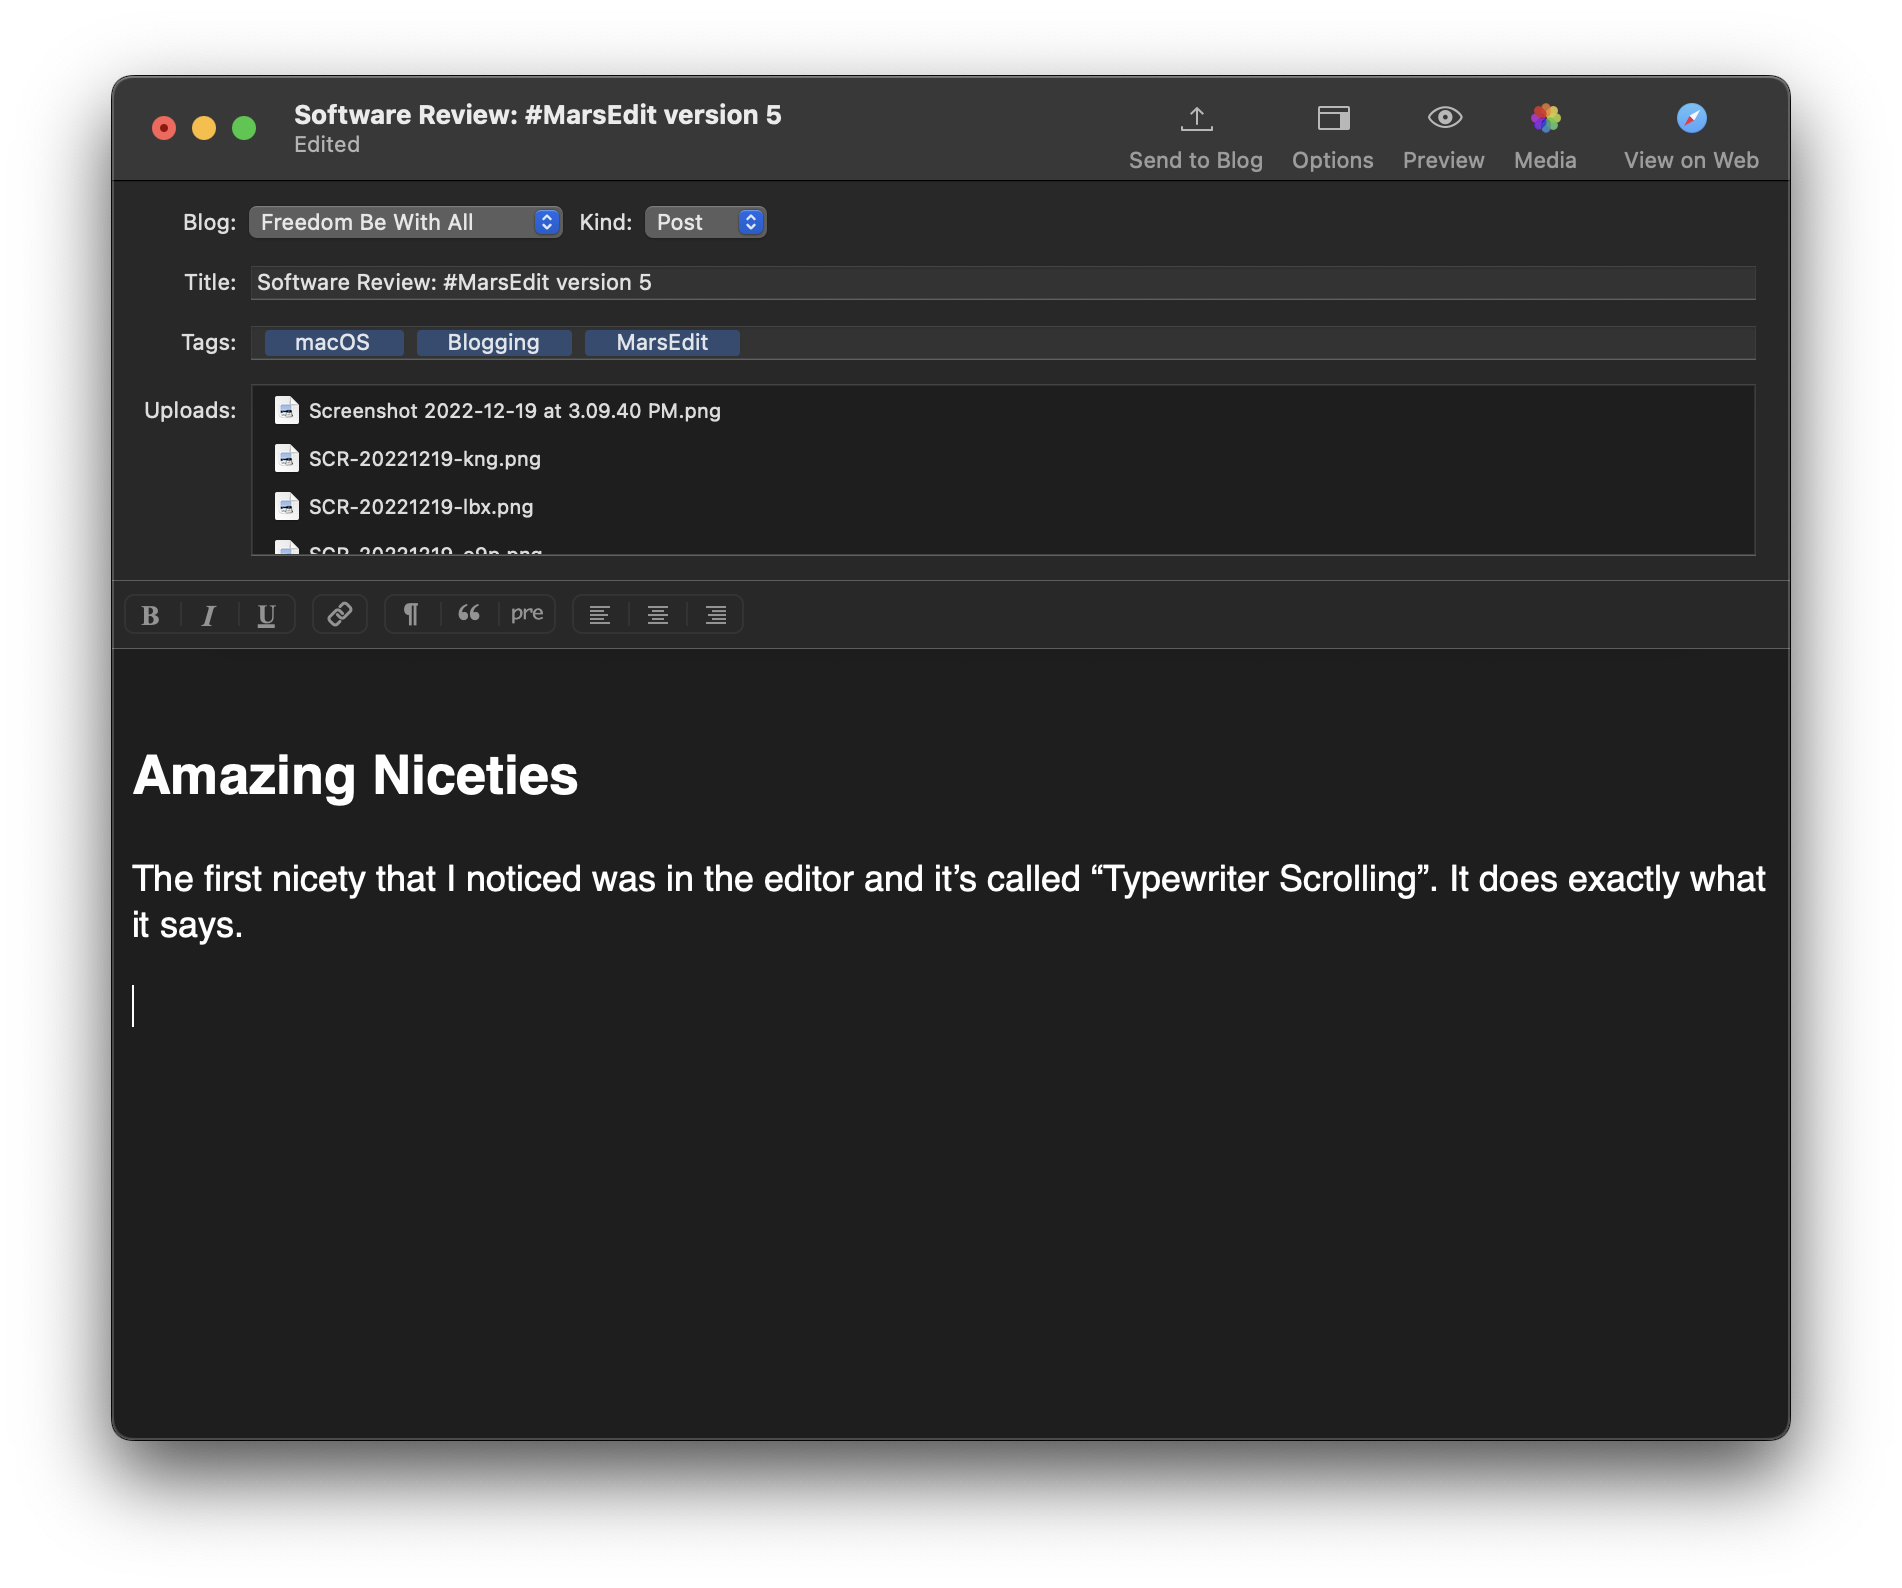The height and width of the screenshot is (1588, 1902).
Task: Toggle italic formatting
Action: 209,615
